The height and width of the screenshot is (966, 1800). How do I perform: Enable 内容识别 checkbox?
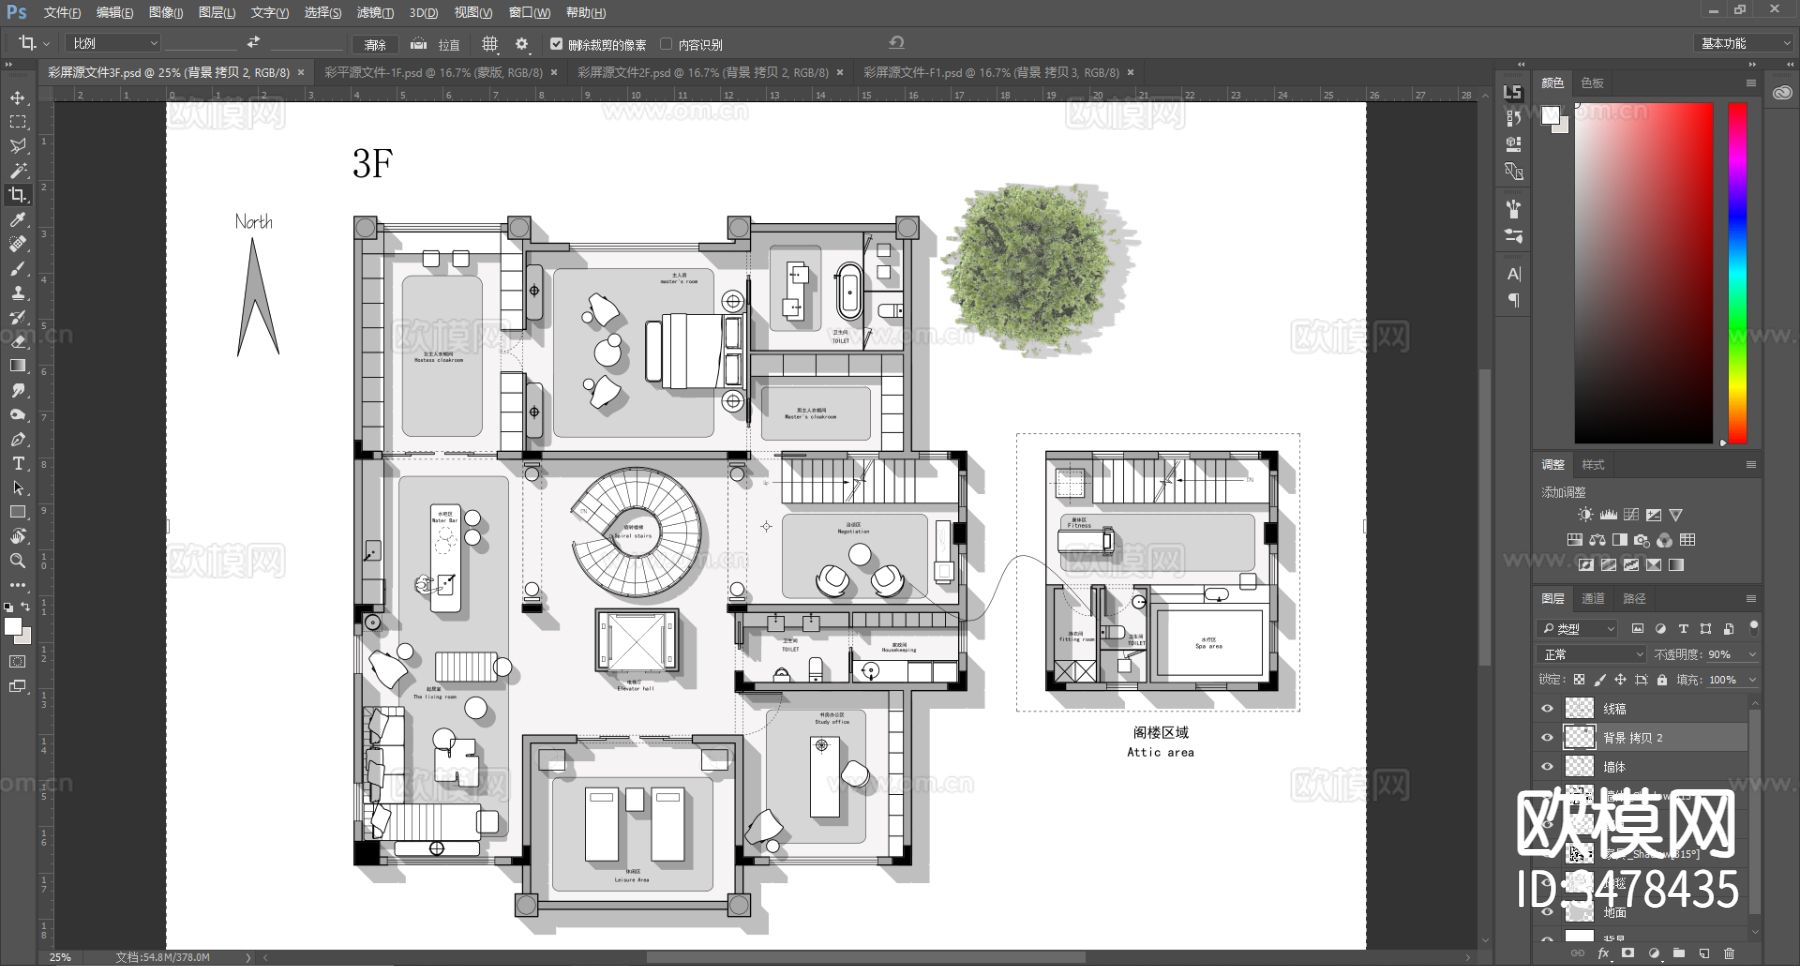point(666,44)
